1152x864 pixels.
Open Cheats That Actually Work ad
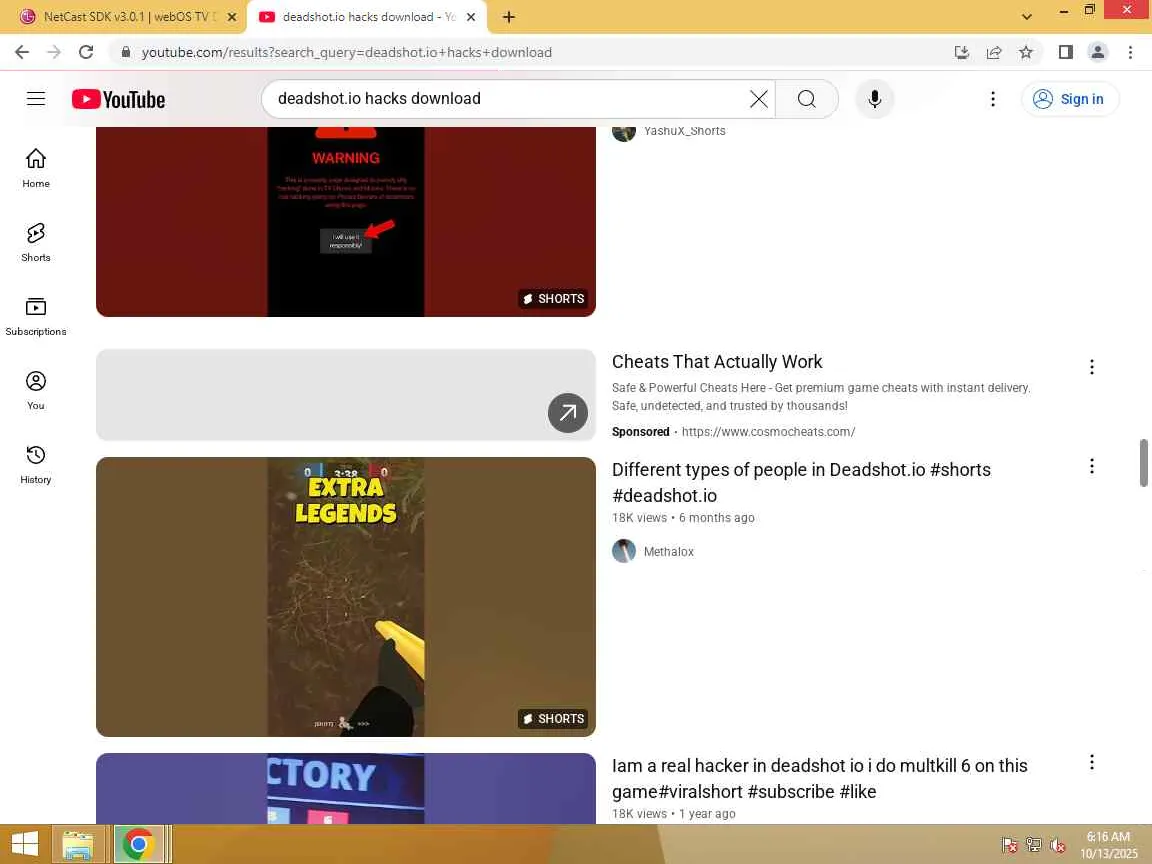tap(717, 361)
